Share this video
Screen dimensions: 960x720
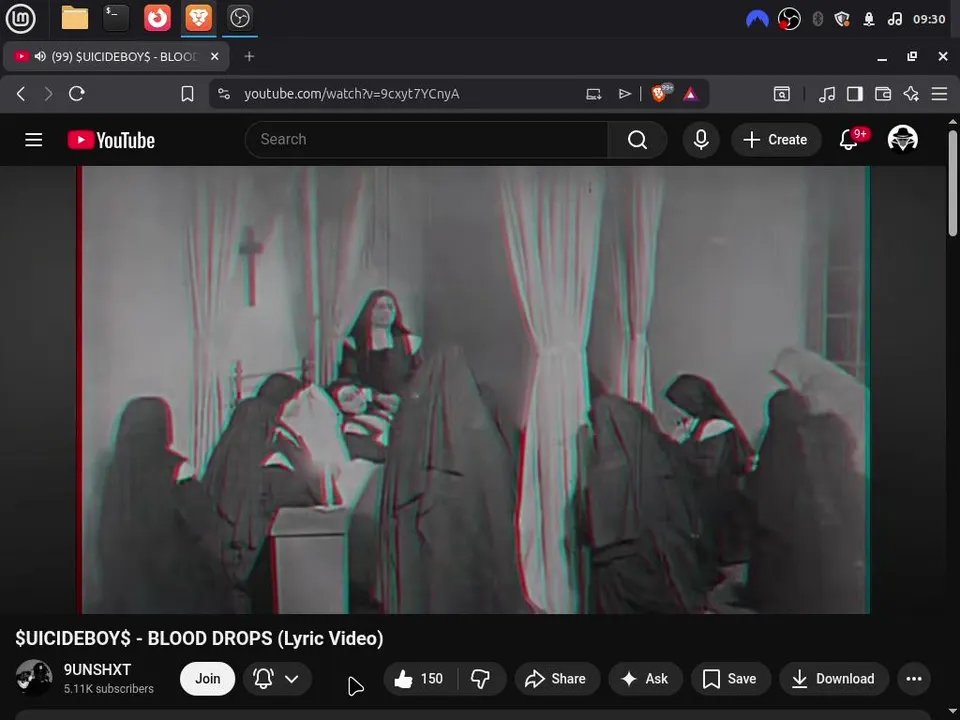click(x=557, y=678)
